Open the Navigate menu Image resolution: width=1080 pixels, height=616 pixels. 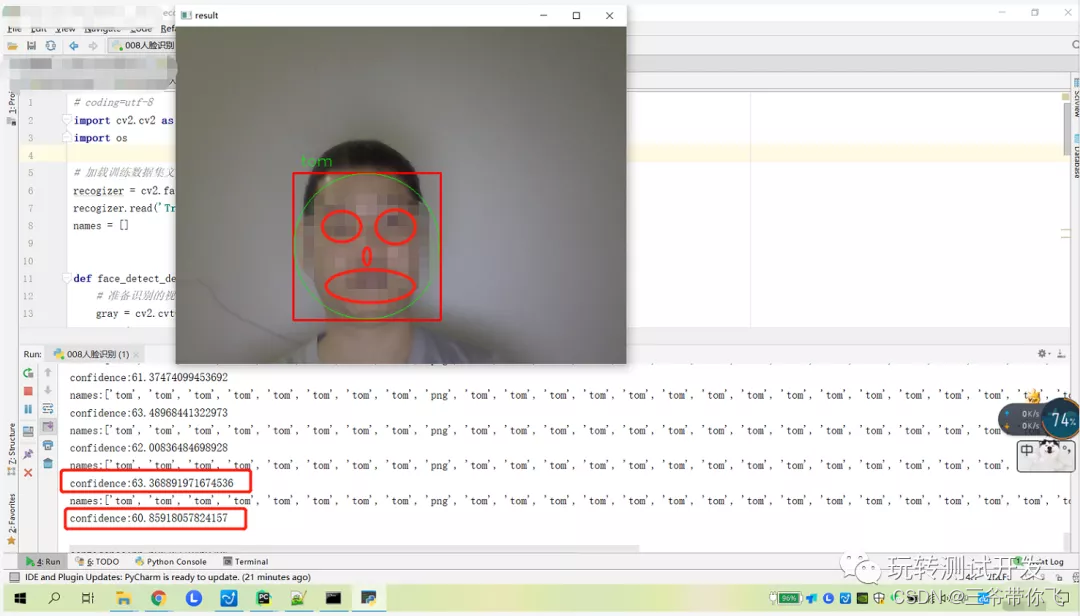point(102,29)
